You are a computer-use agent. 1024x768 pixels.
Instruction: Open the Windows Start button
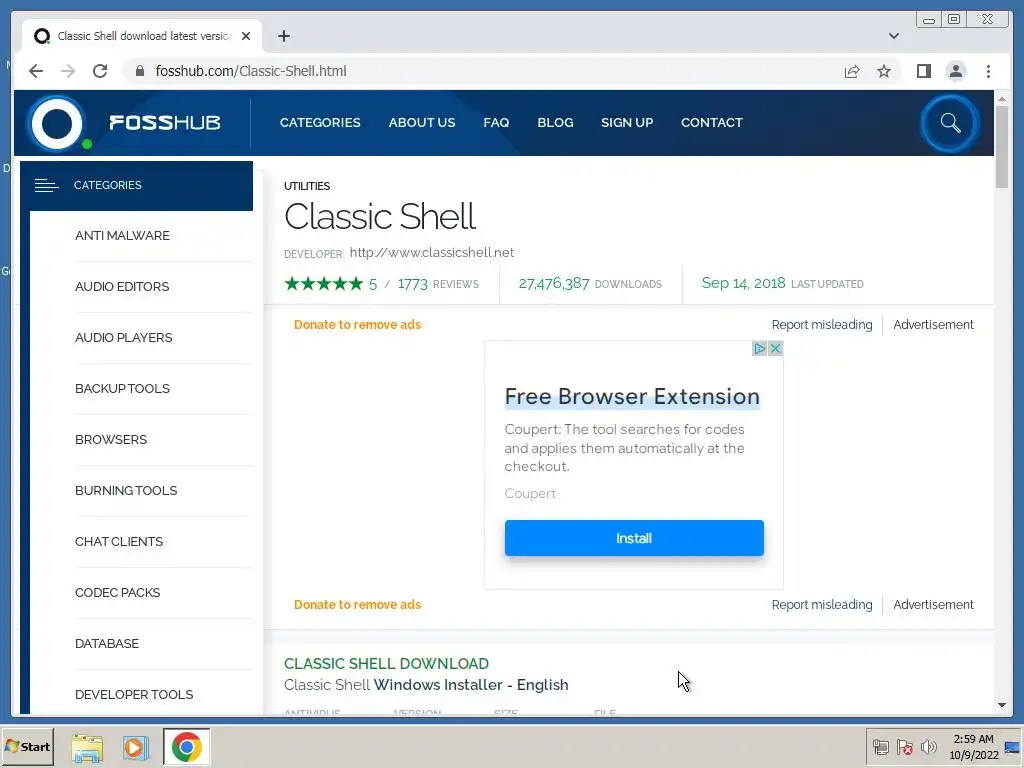point(27,747)
